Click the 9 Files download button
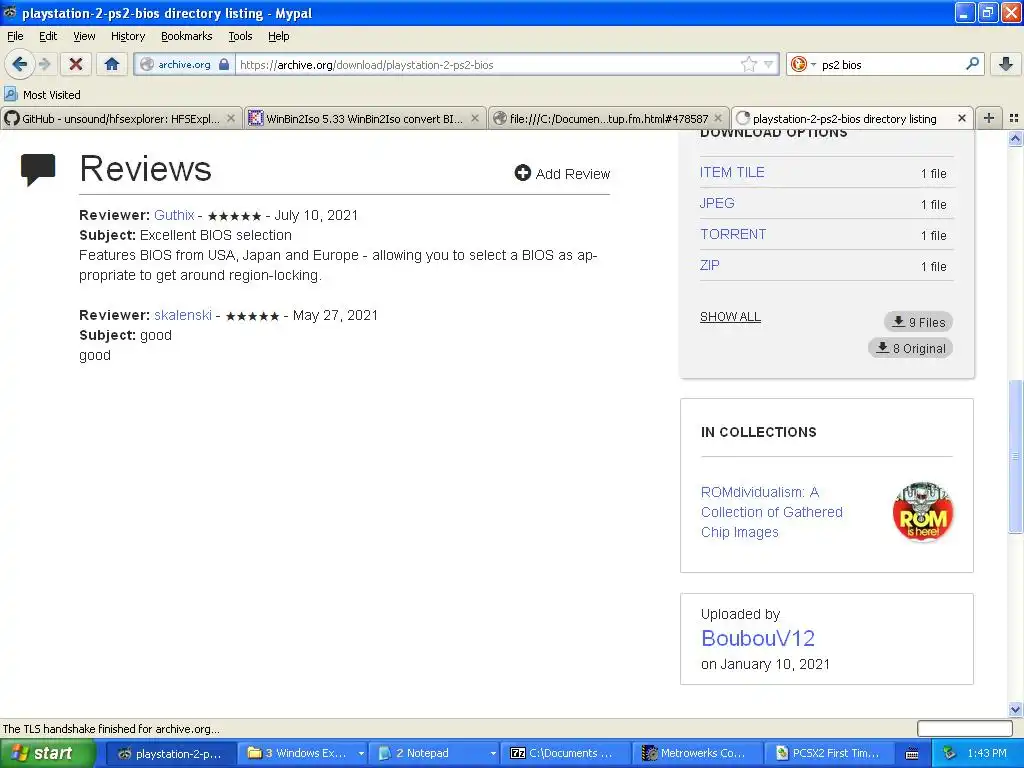This screenshot has width=1024, height=768. click(918, 322)
